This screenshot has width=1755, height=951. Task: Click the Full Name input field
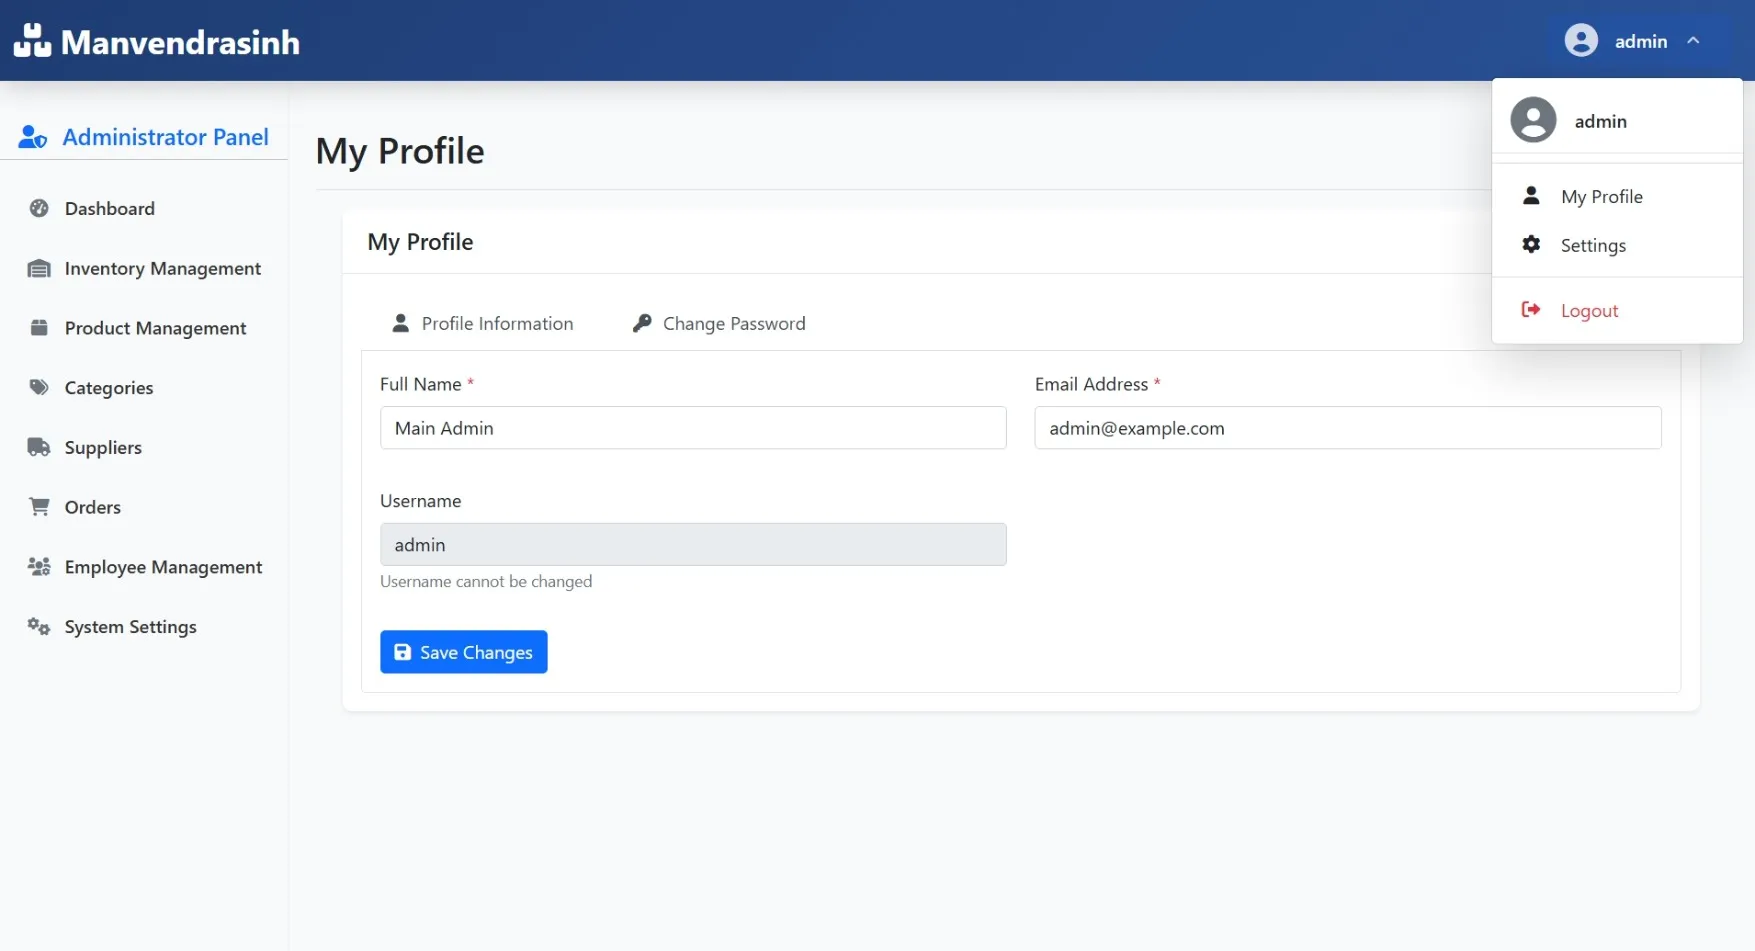[x=693, y=428]
